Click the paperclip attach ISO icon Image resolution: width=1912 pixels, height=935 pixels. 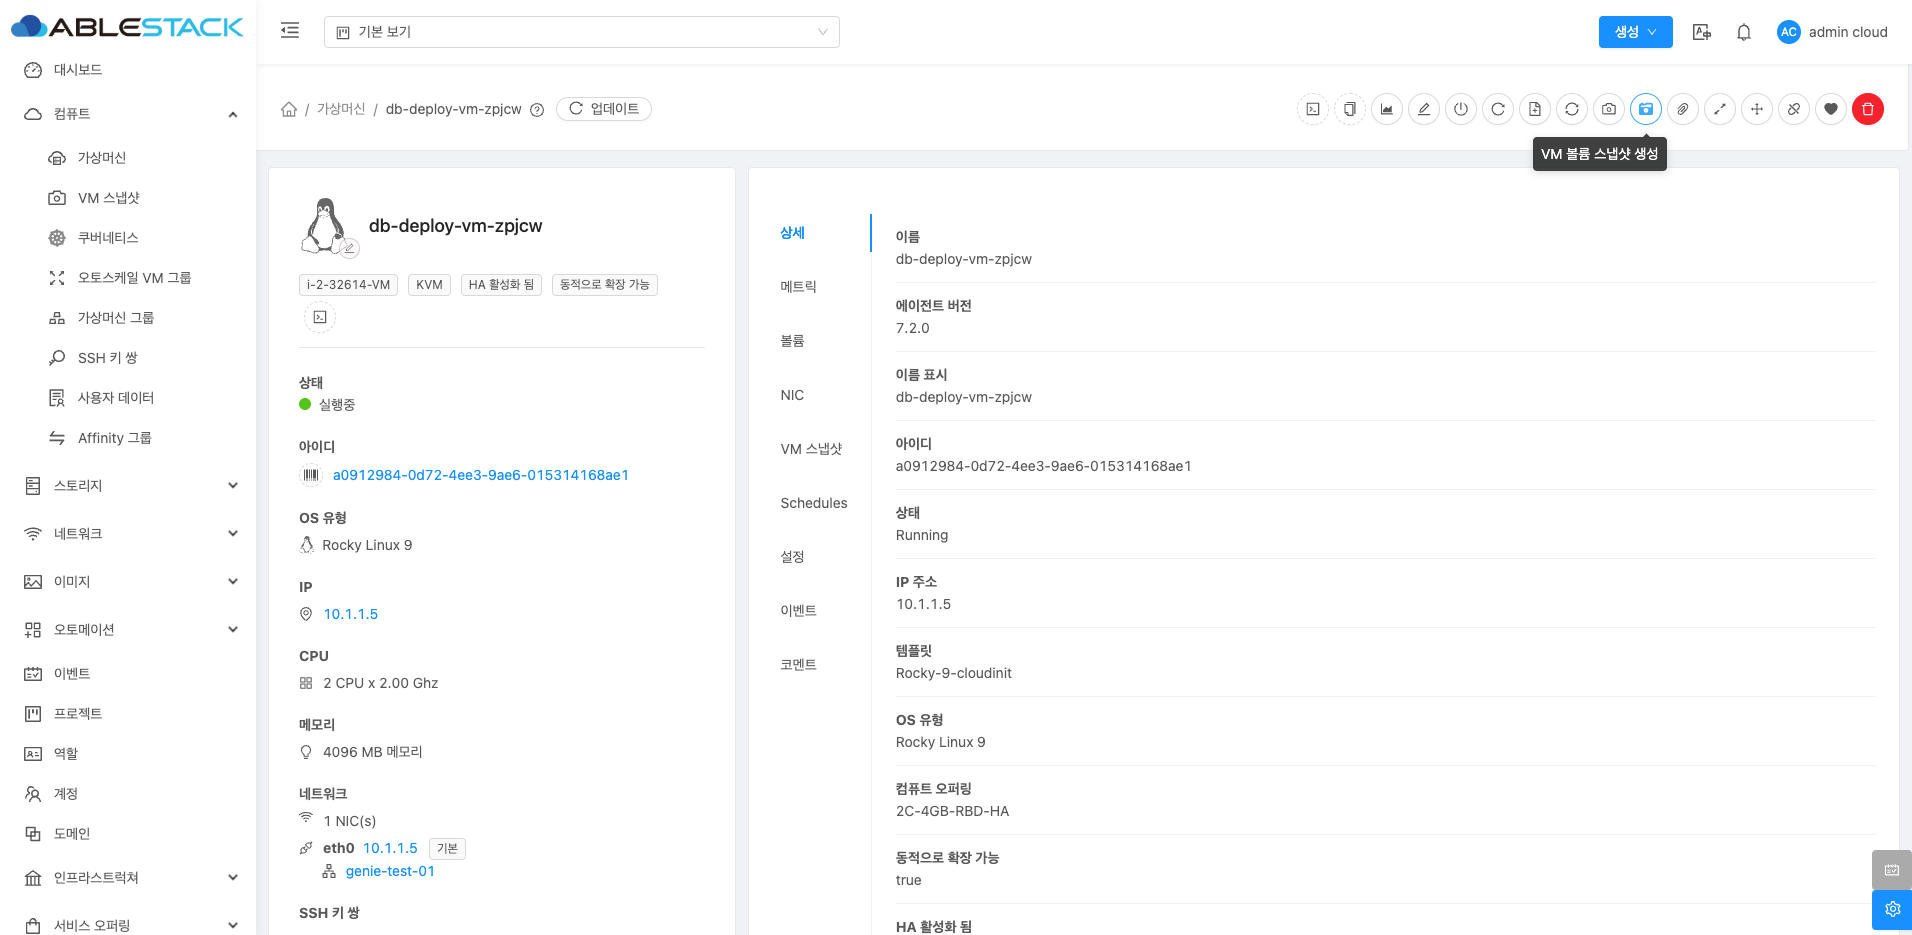(x=1682, y=109)
